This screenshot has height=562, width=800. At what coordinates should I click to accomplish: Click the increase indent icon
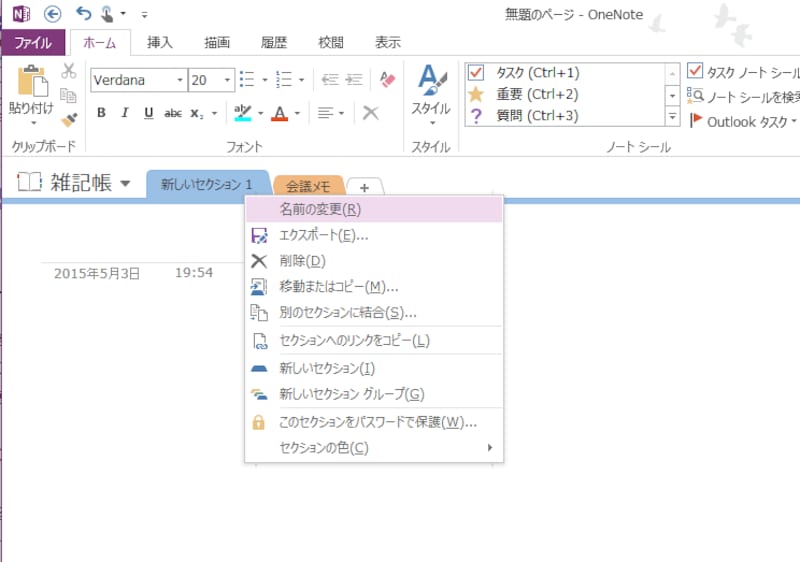[354, 80]
